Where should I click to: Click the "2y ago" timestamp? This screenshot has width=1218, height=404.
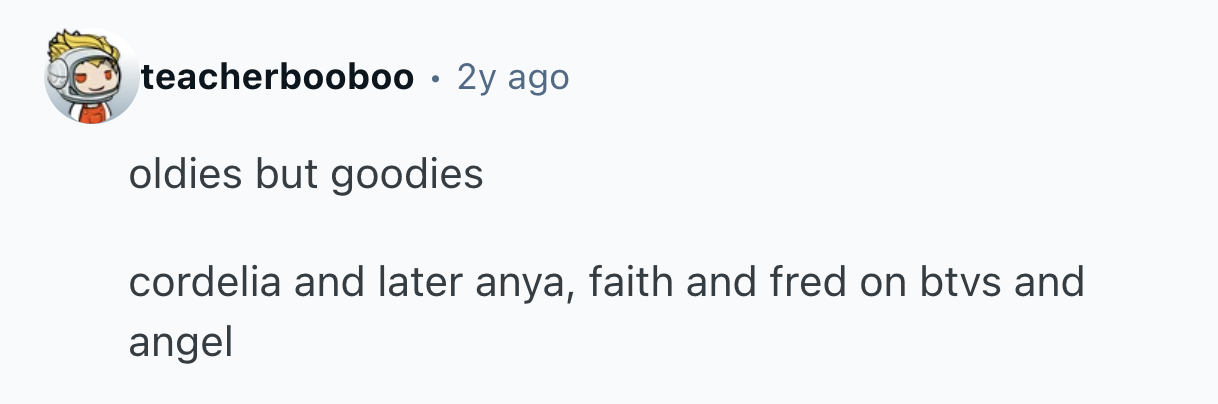512,77
